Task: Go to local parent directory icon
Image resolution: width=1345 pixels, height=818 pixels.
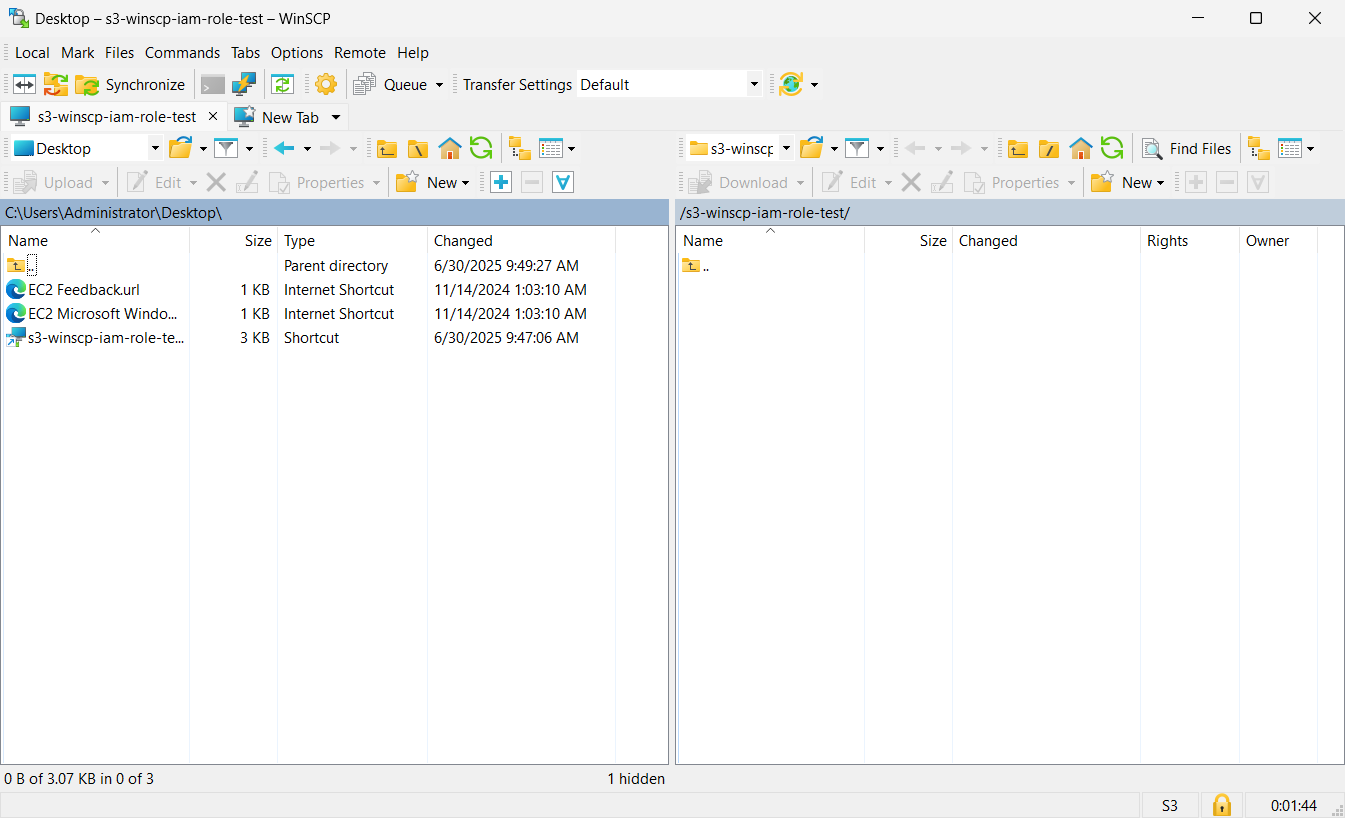Action: (387, 149)
